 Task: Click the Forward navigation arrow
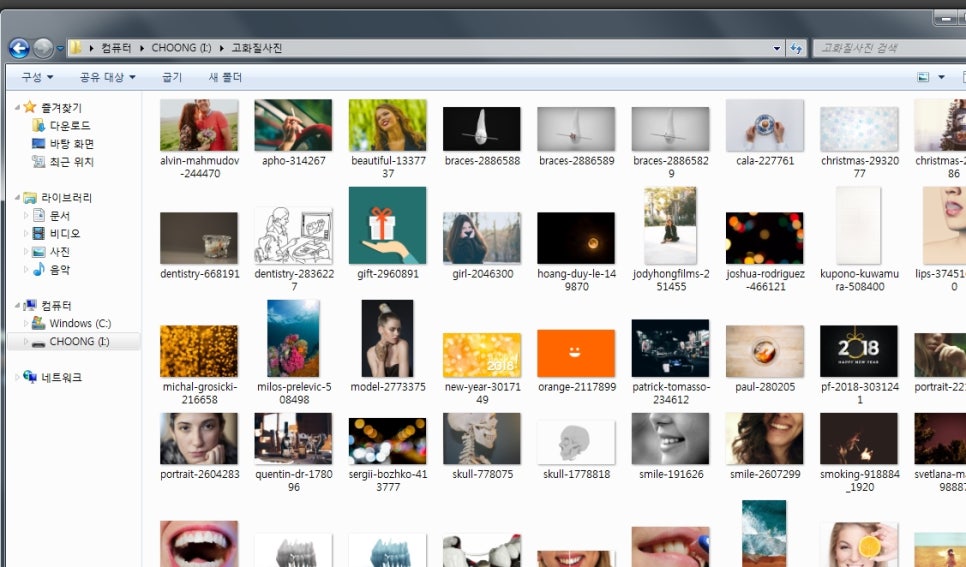43,48
